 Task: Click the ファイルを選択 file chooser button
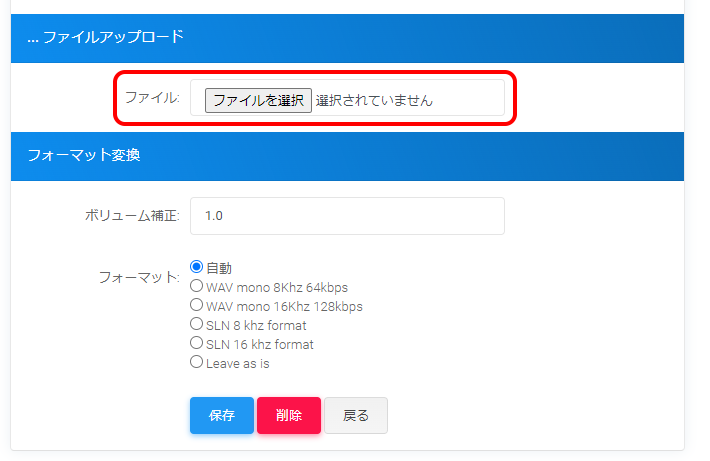click(258, 100)
